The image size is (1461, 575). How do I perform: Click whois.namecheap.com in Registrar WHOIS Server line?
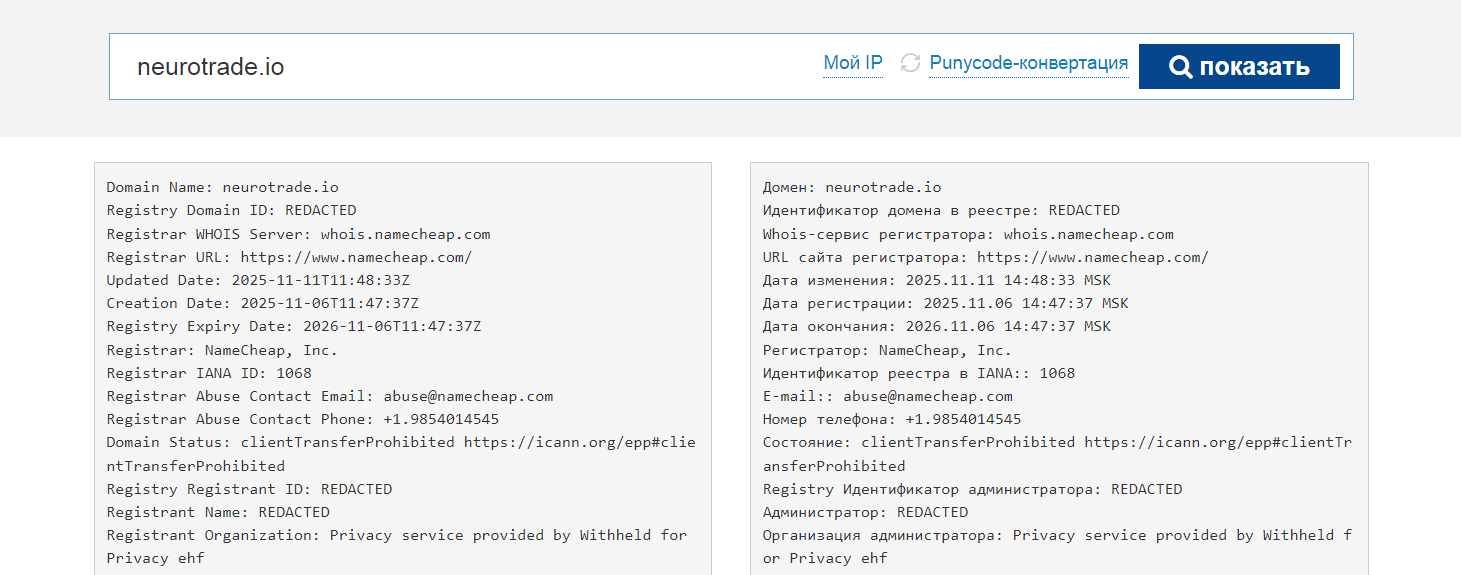point(405,234)
